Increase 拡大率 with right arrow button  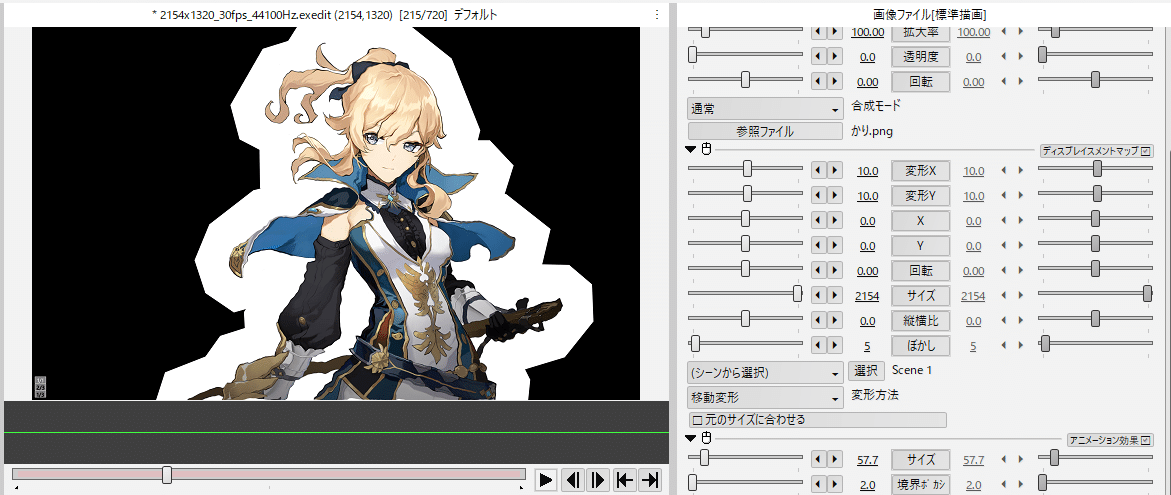tap(835, 32)
